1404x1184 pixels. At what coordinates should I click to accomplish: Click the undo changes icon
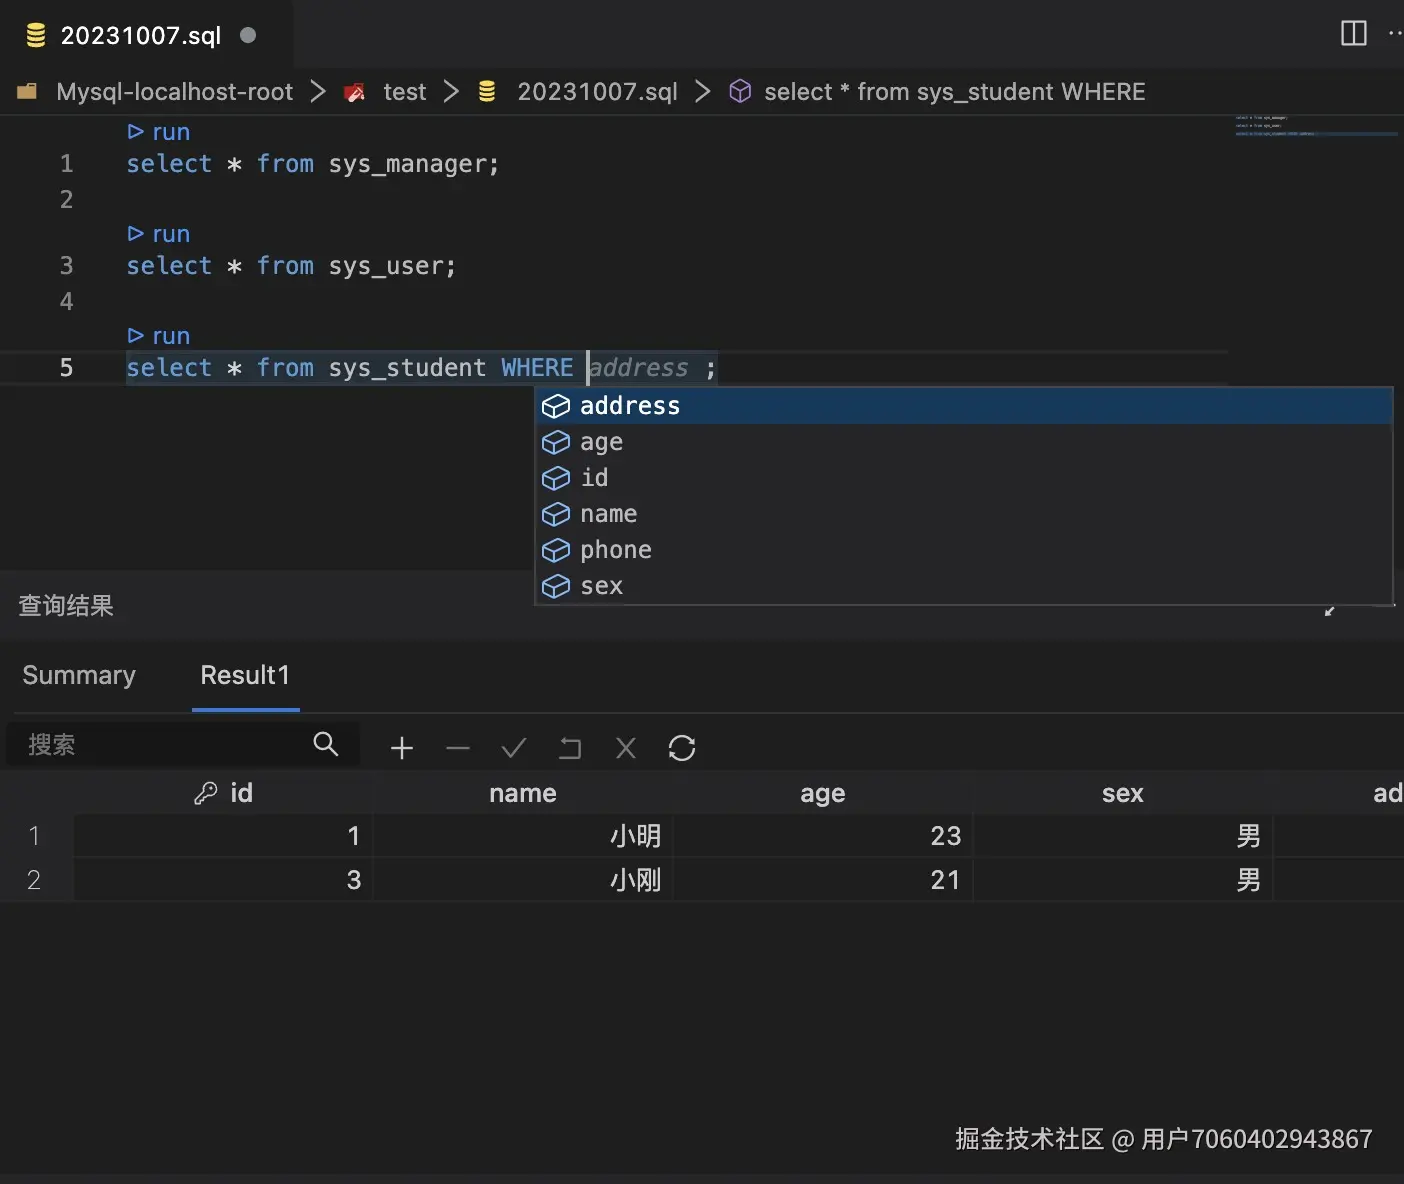570,748
